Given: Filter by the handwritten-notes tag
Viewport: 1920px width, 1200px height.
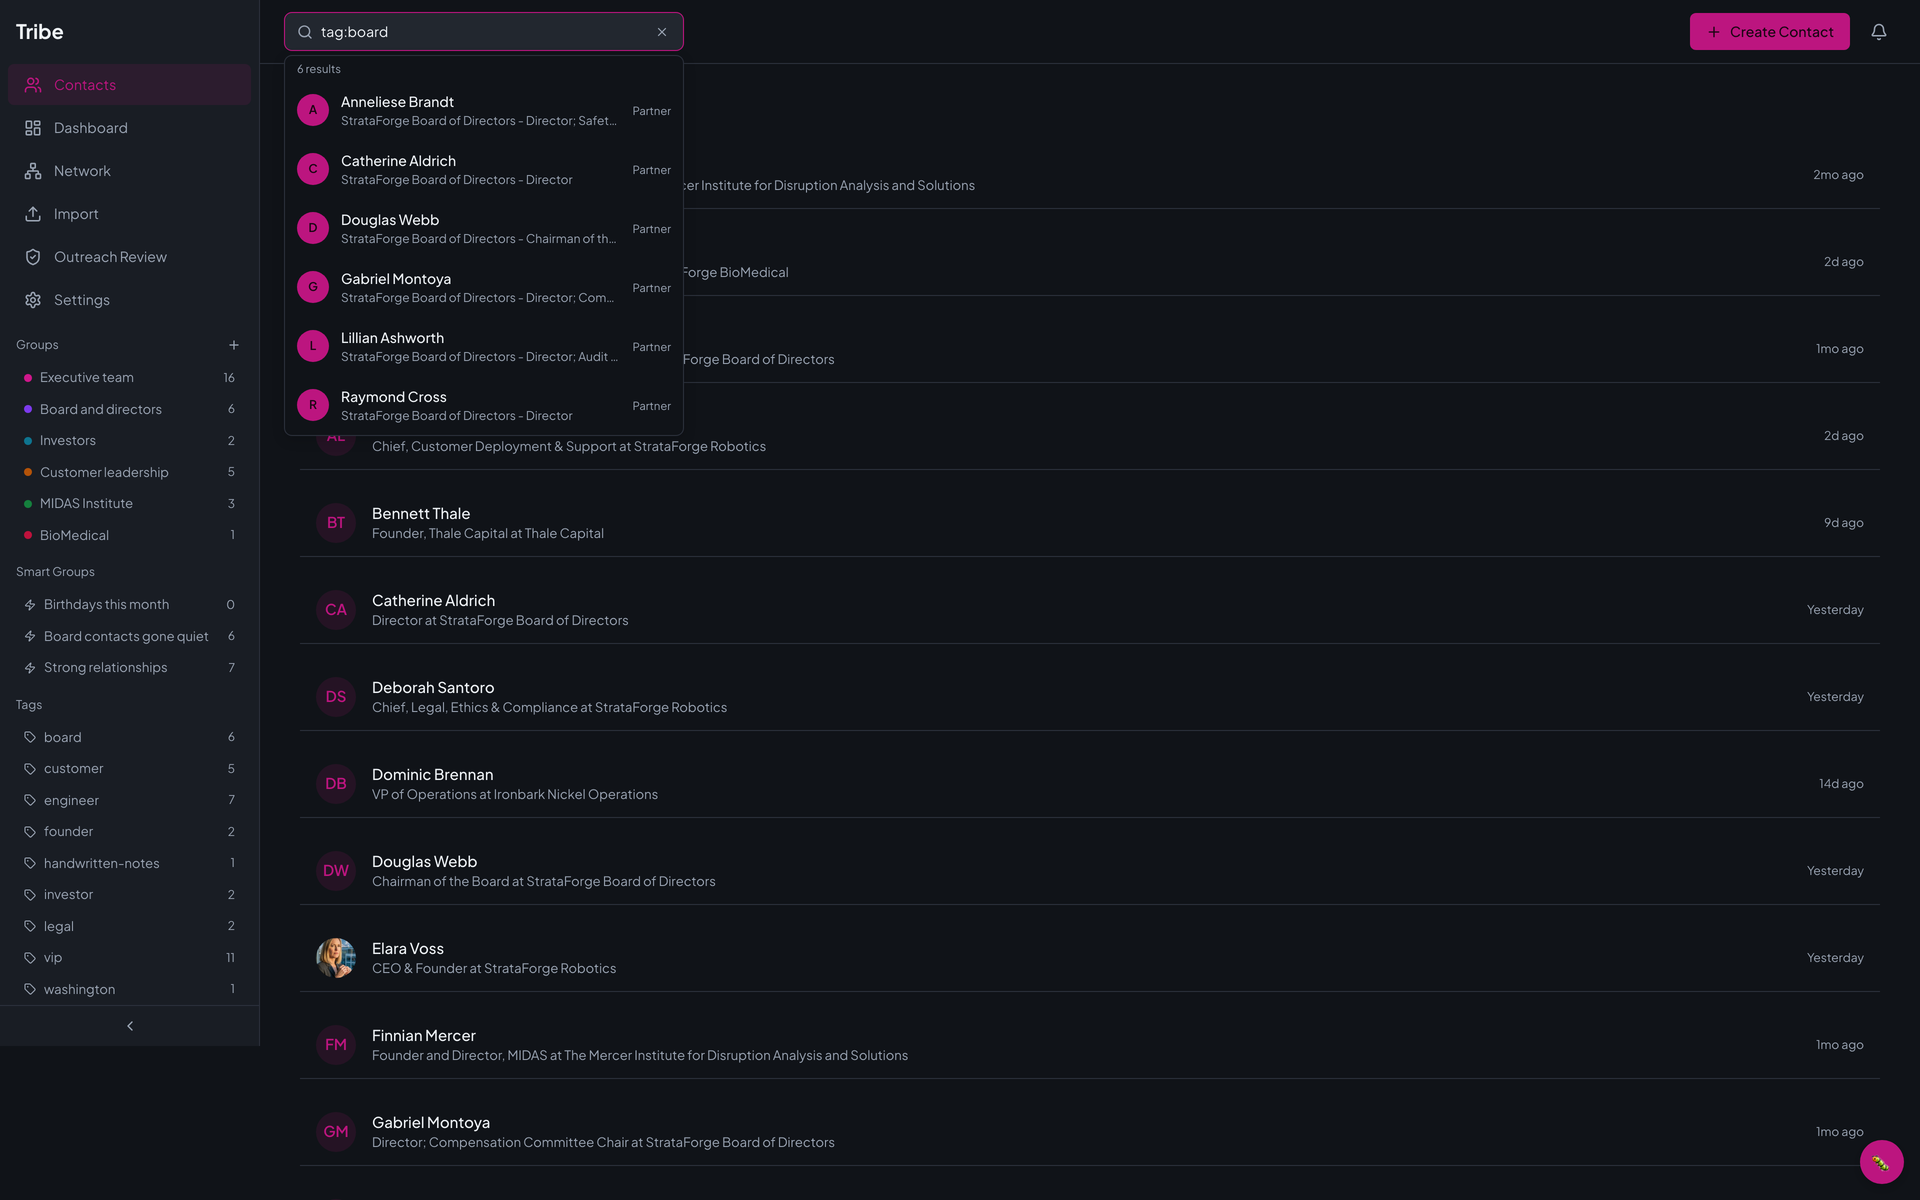Looking at the screenshot, I should pos(129,863).
